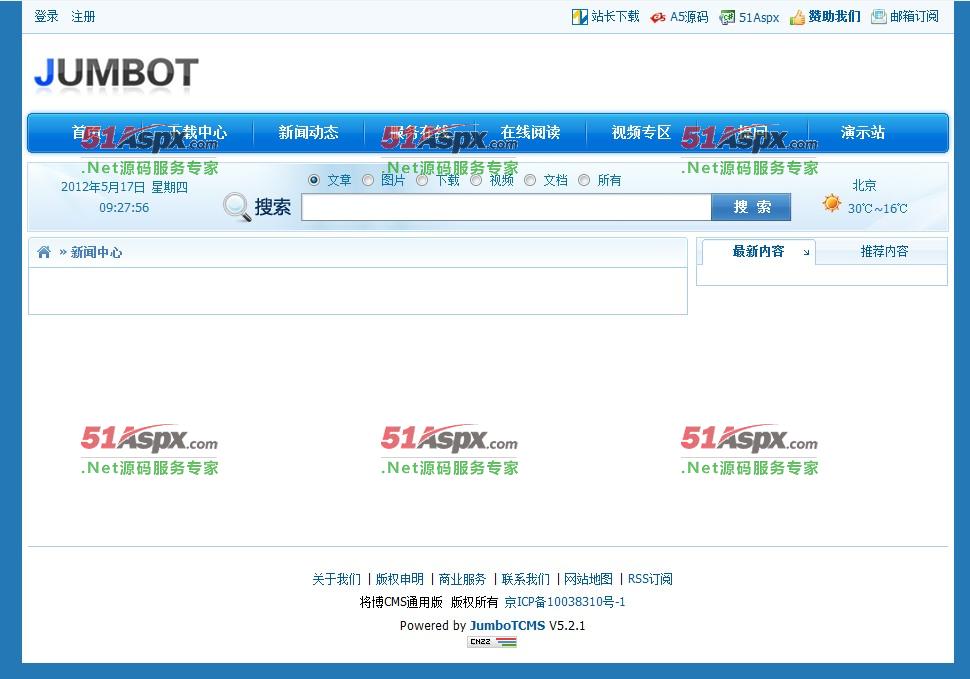
Task: Click the 51Aspx green icon
Action: [x=727, y=17]
